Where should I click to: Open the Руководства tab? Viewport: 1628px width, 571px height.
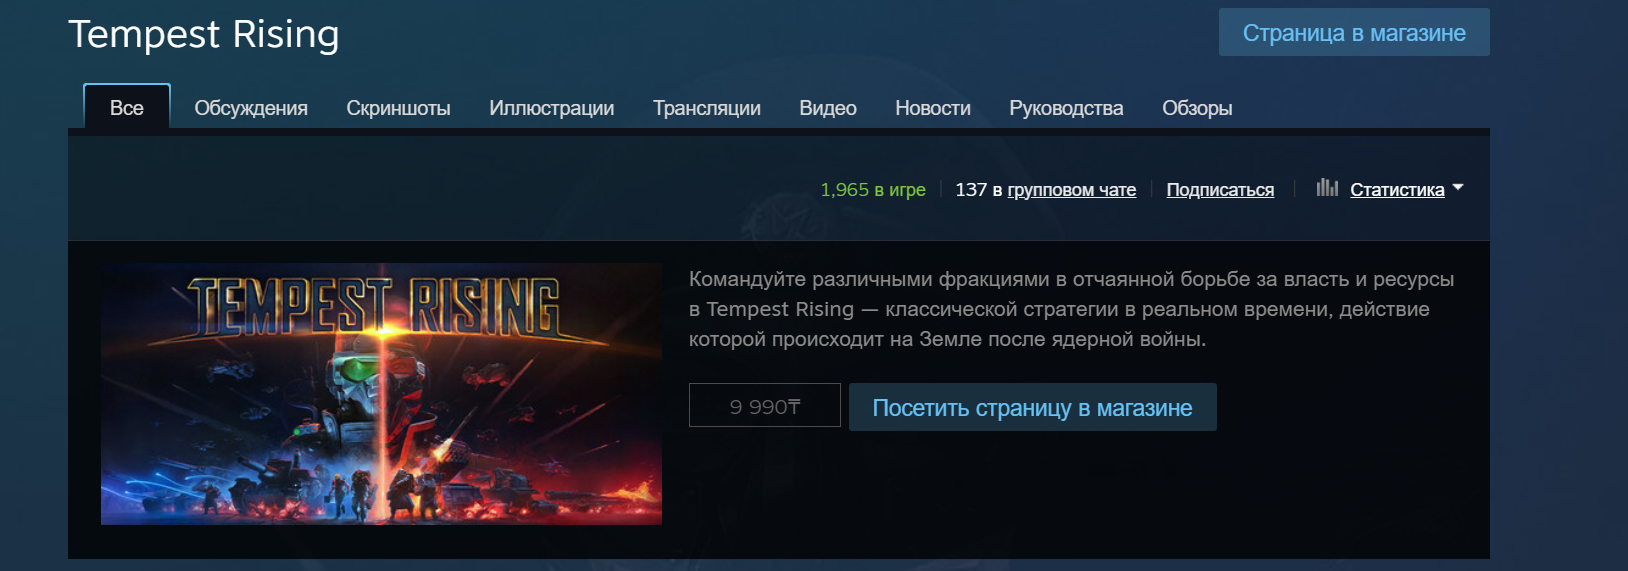click(x=1066, y=108)
